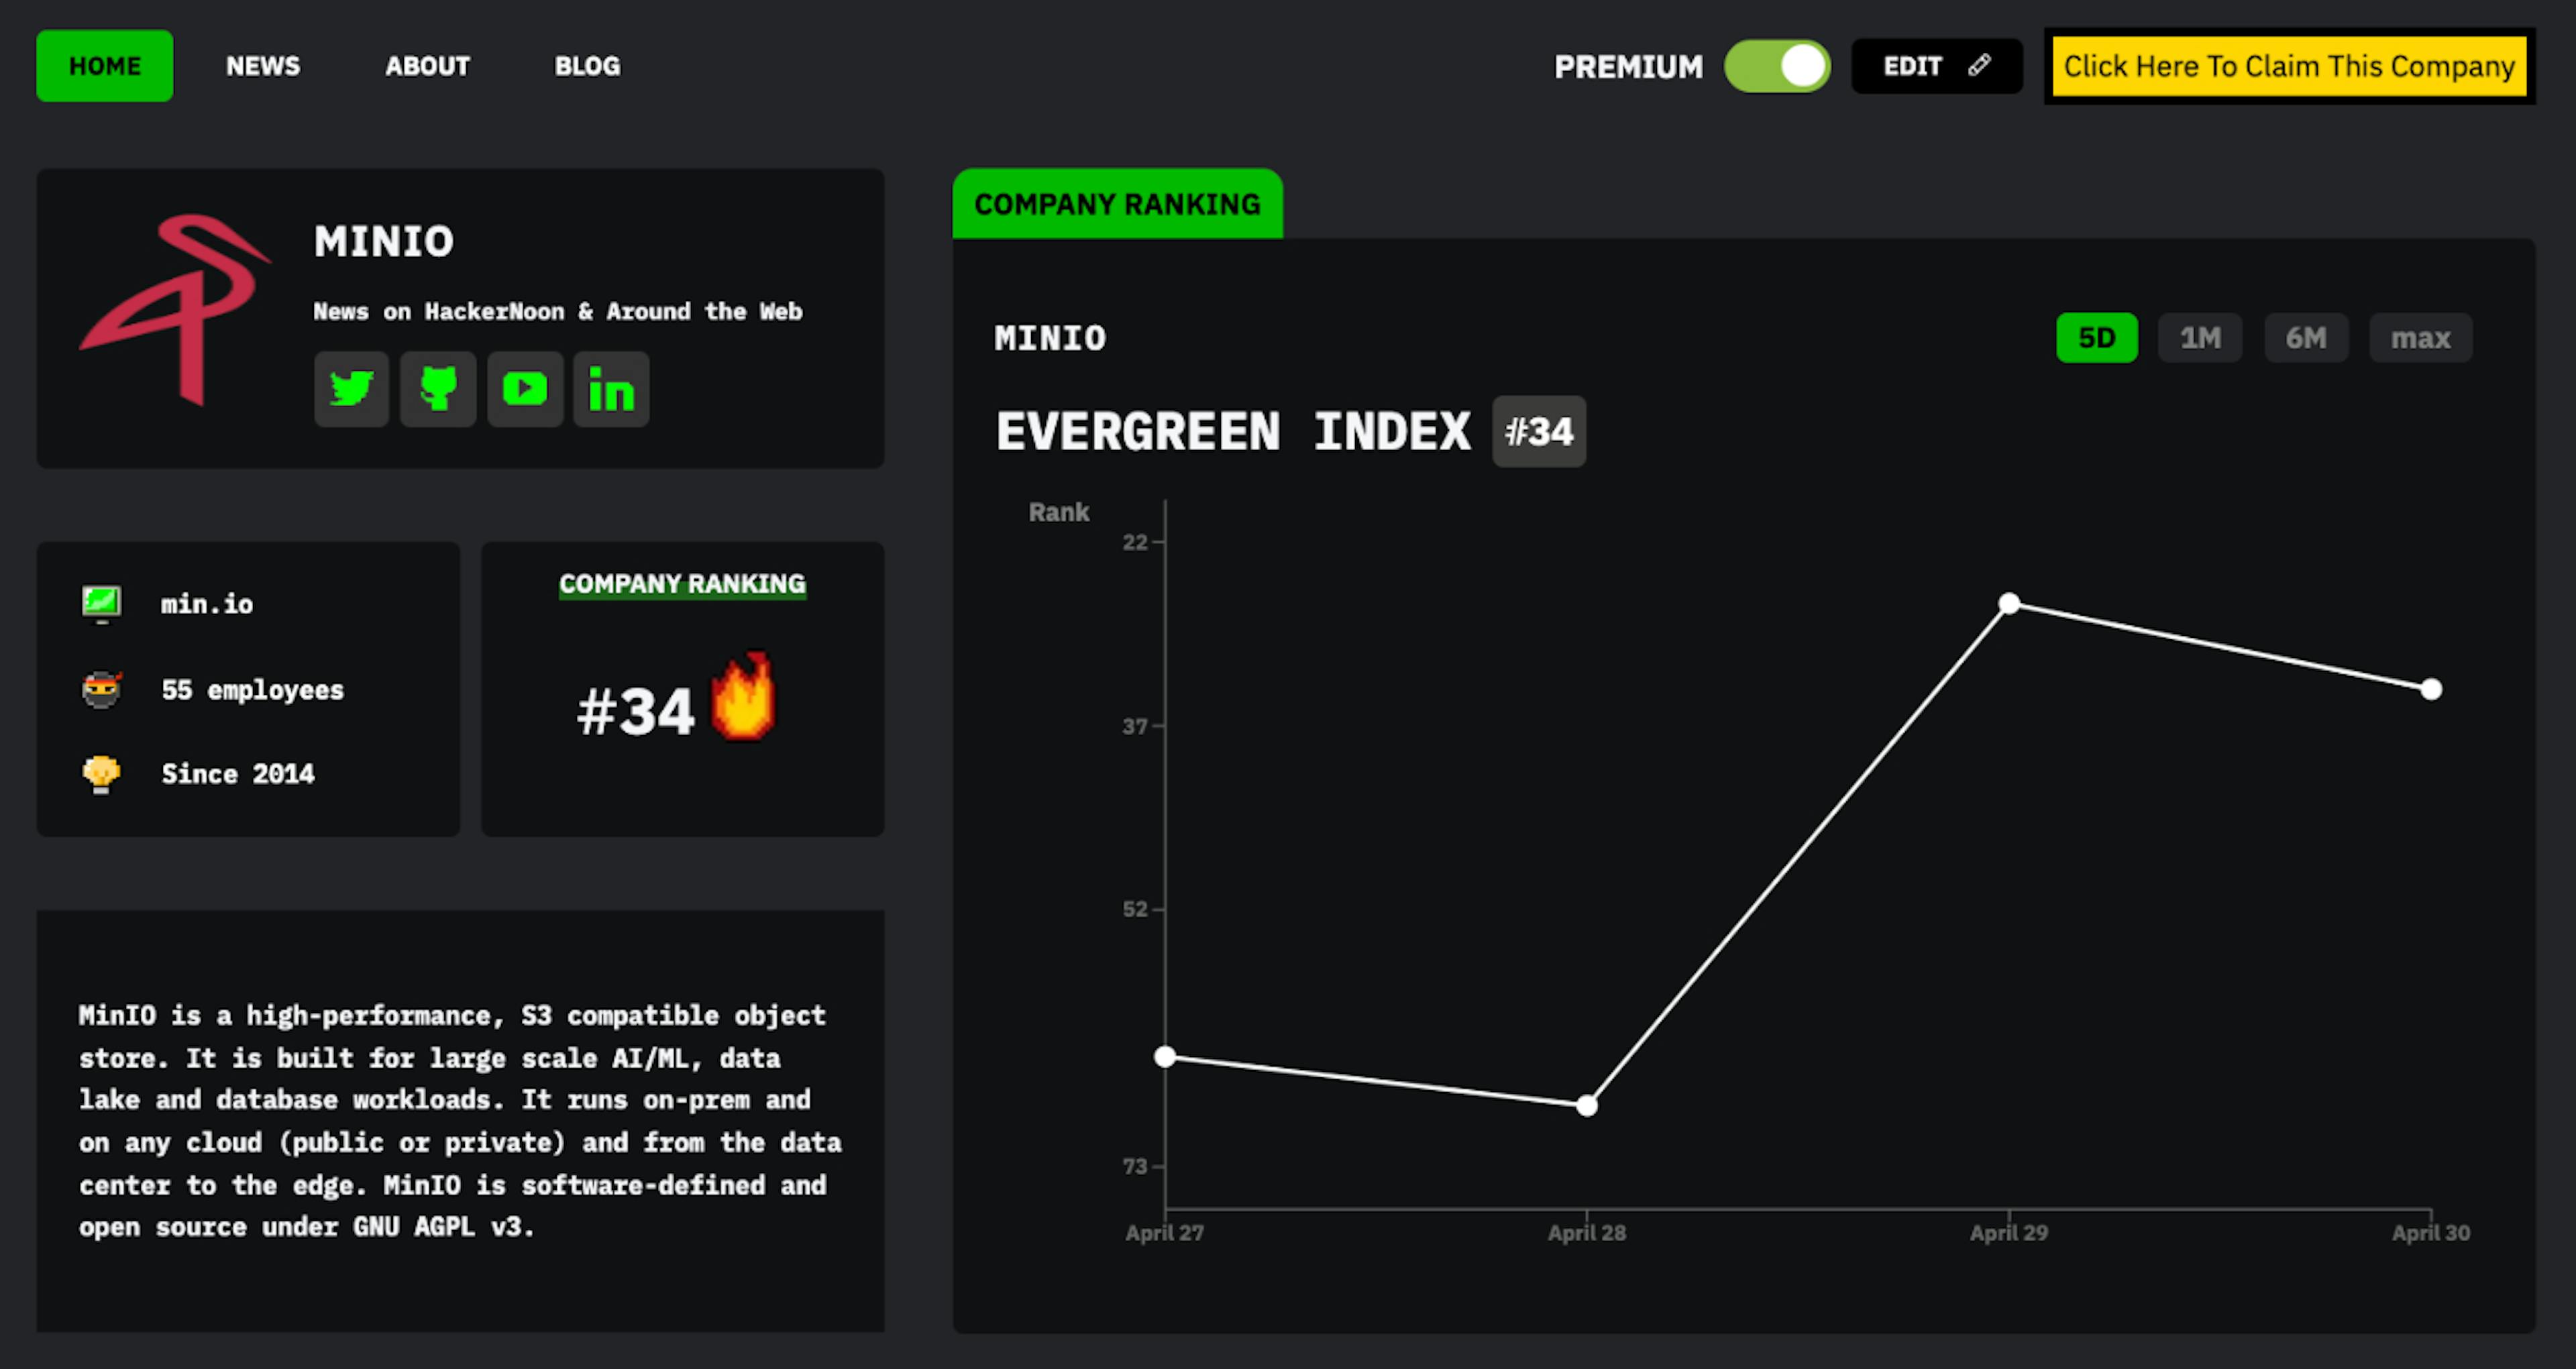Go to the News menu item

(263, 66)
